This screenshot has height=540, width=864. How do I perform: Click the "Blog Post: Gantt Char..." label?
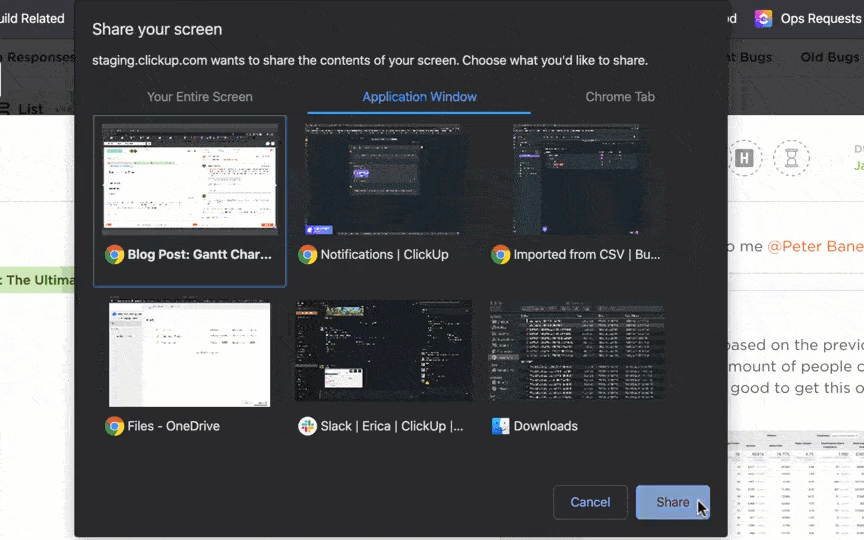click(x=199, y=255)
